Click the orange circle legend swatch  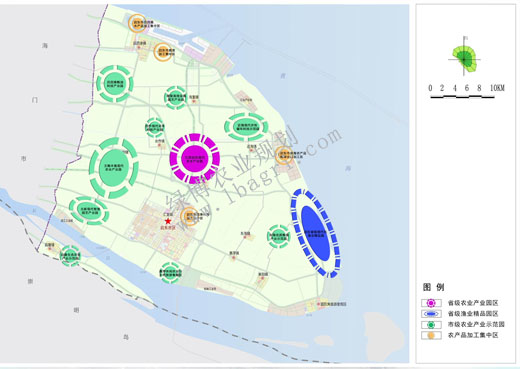click(x=431, y=335)
